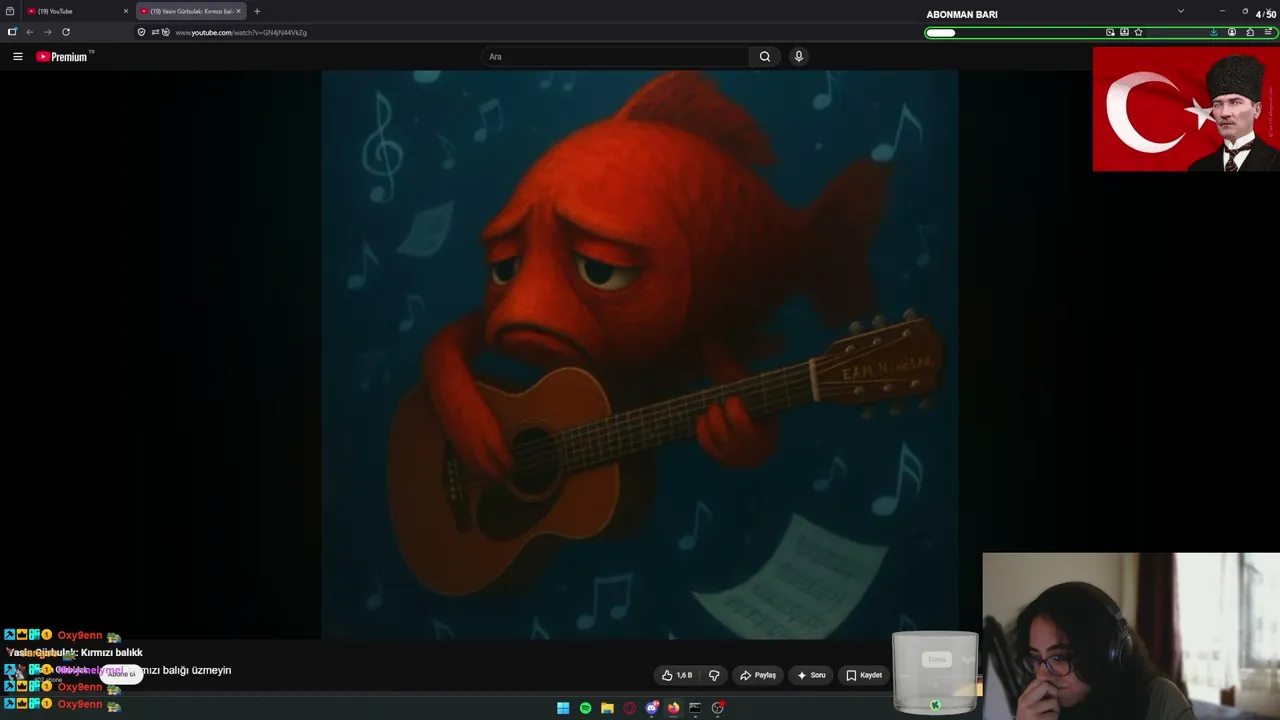Dislike the video with thumbs down
Image resolution: width=1280 pixels, height=720 pixels.
click(714, 675)
